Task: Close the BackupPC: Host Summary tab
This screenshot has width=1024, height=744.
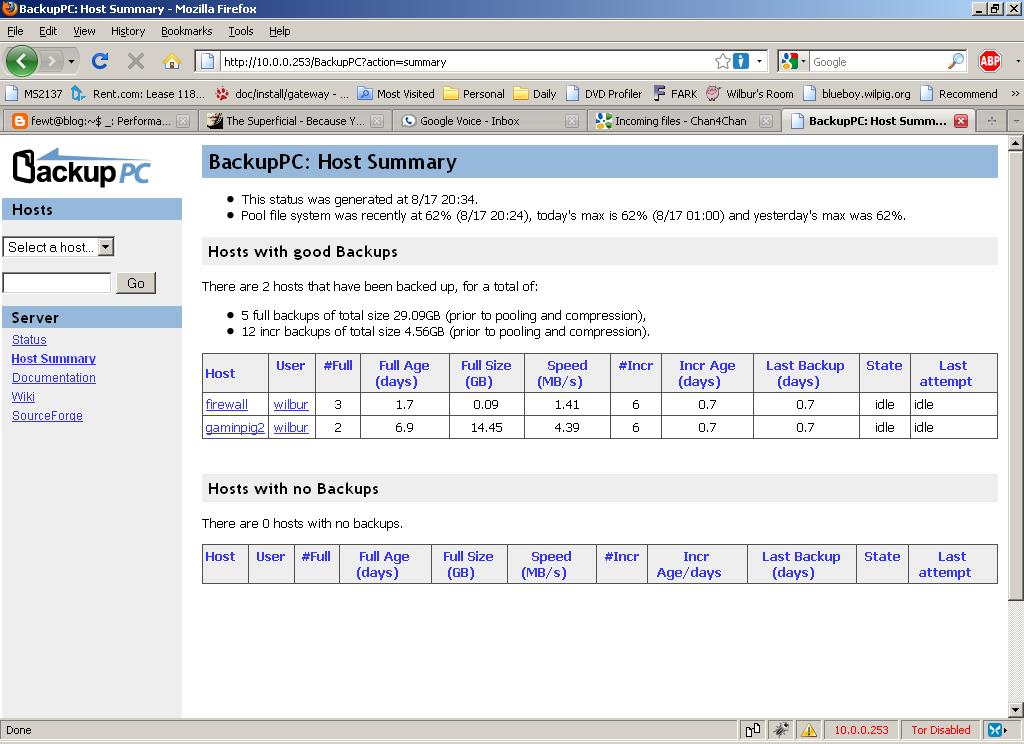Action: pos(961,121)
